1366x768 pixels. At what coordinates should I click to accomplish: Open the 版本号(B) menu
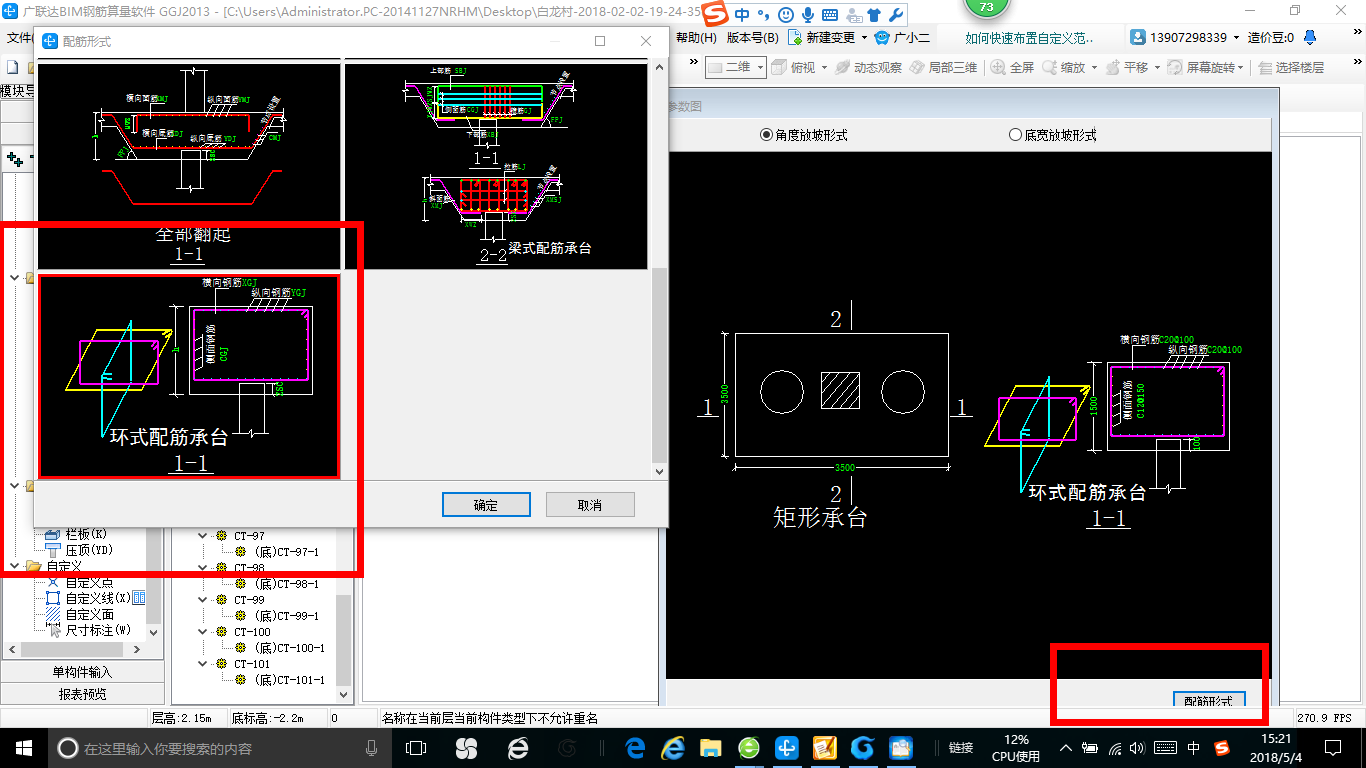tap(752, 38)
